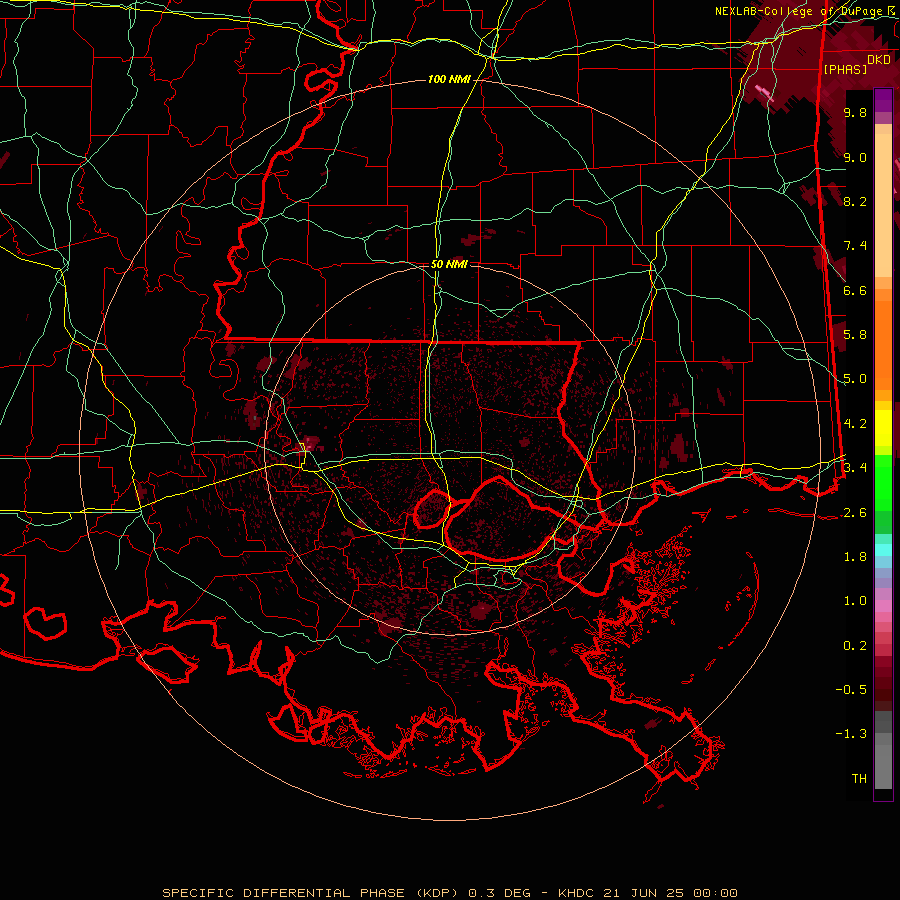Image resolution: width=900 pixels, height=900 pixels.
Task: Click the 2.6 value on the scale
Action: coord(855,513)
